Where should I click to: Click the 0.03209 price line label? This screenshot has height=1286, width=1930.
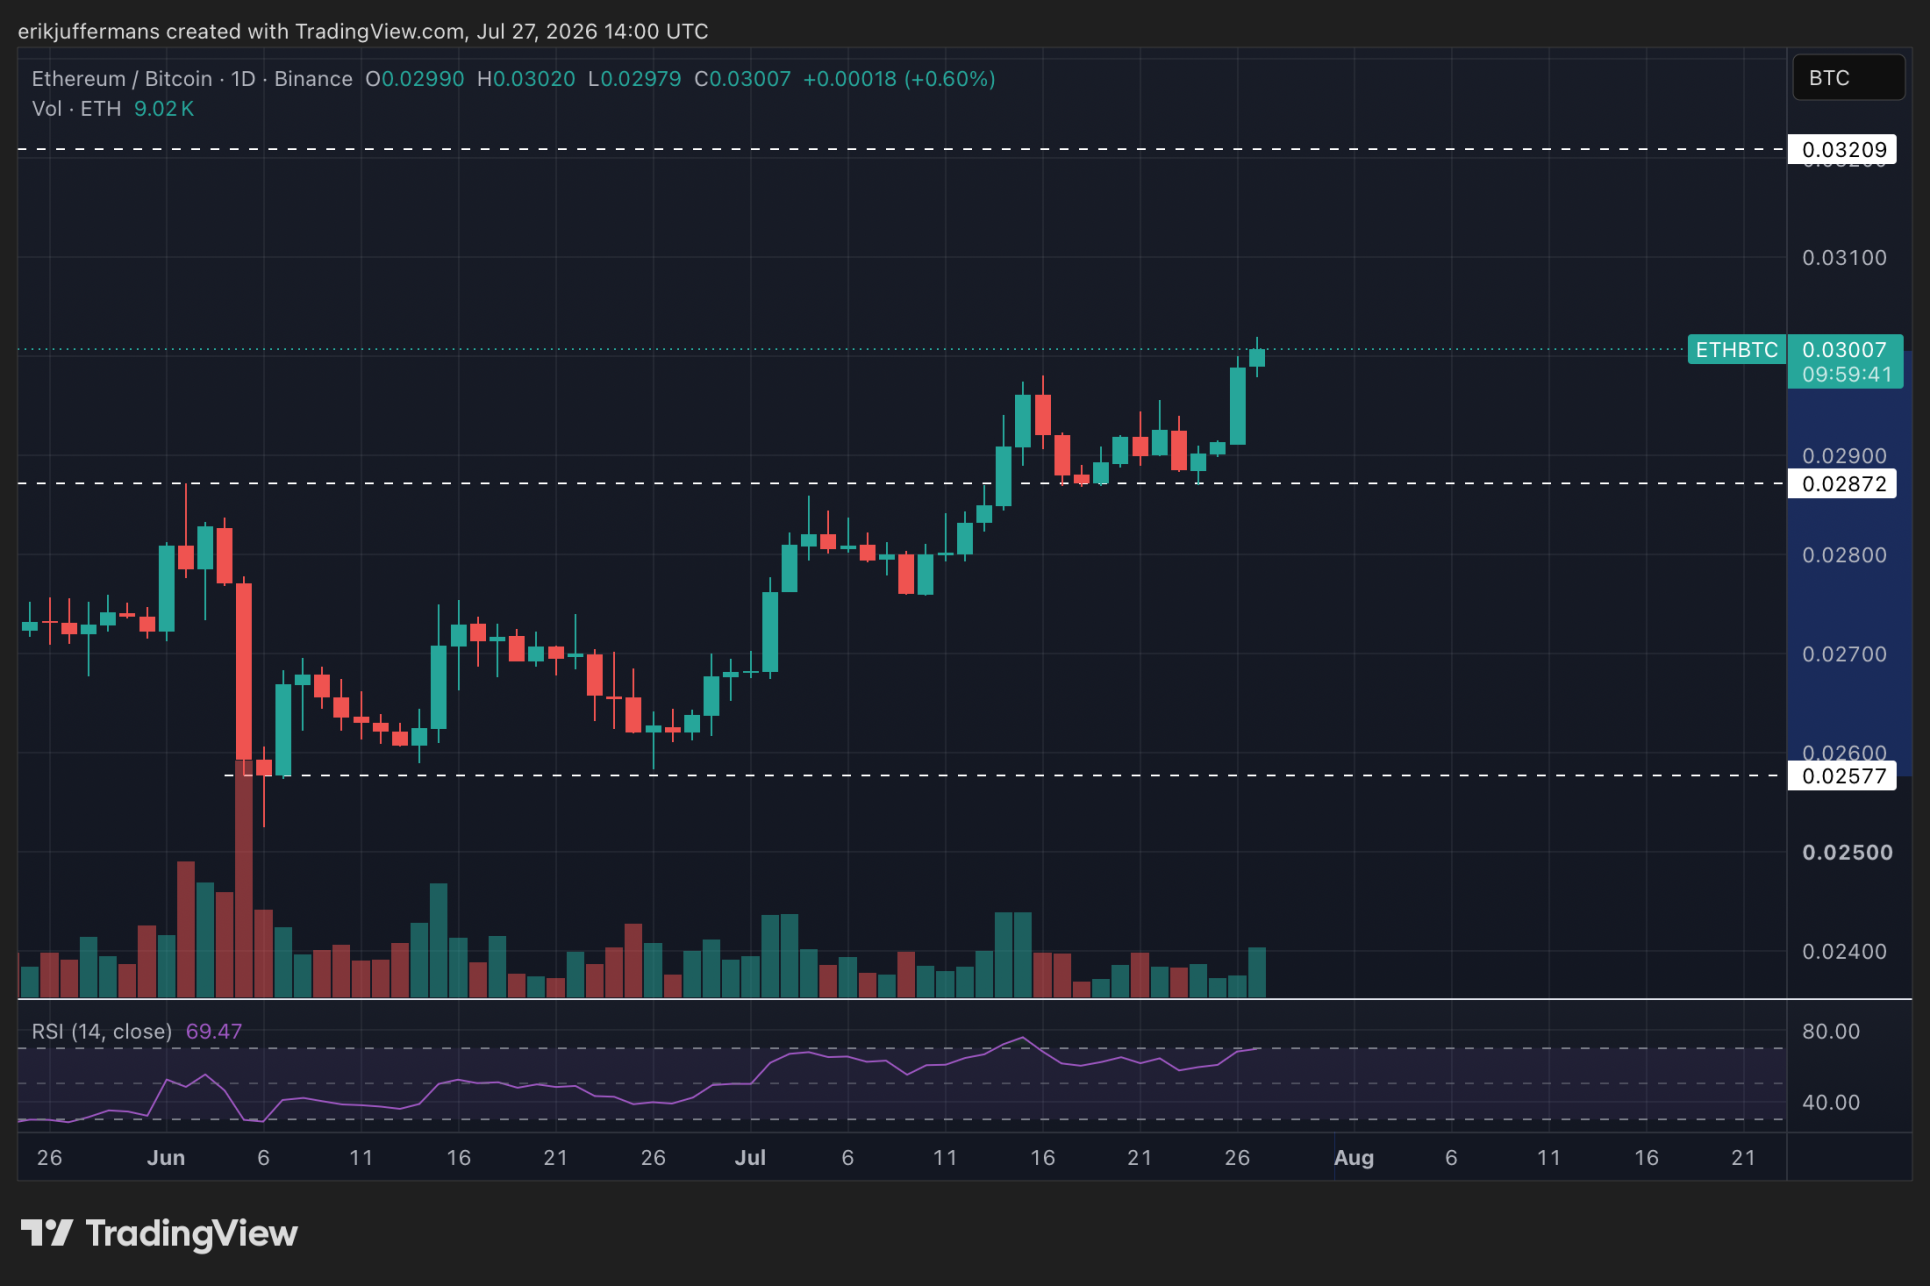1842,150
